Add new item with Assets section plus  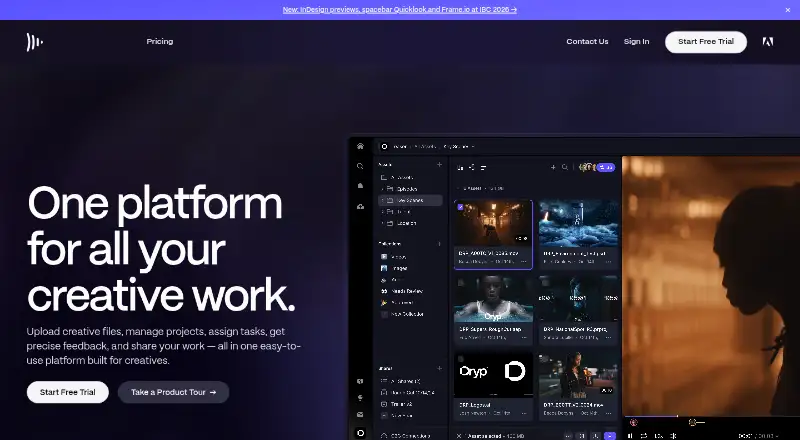pyautogui.click(x=439, y=164)
